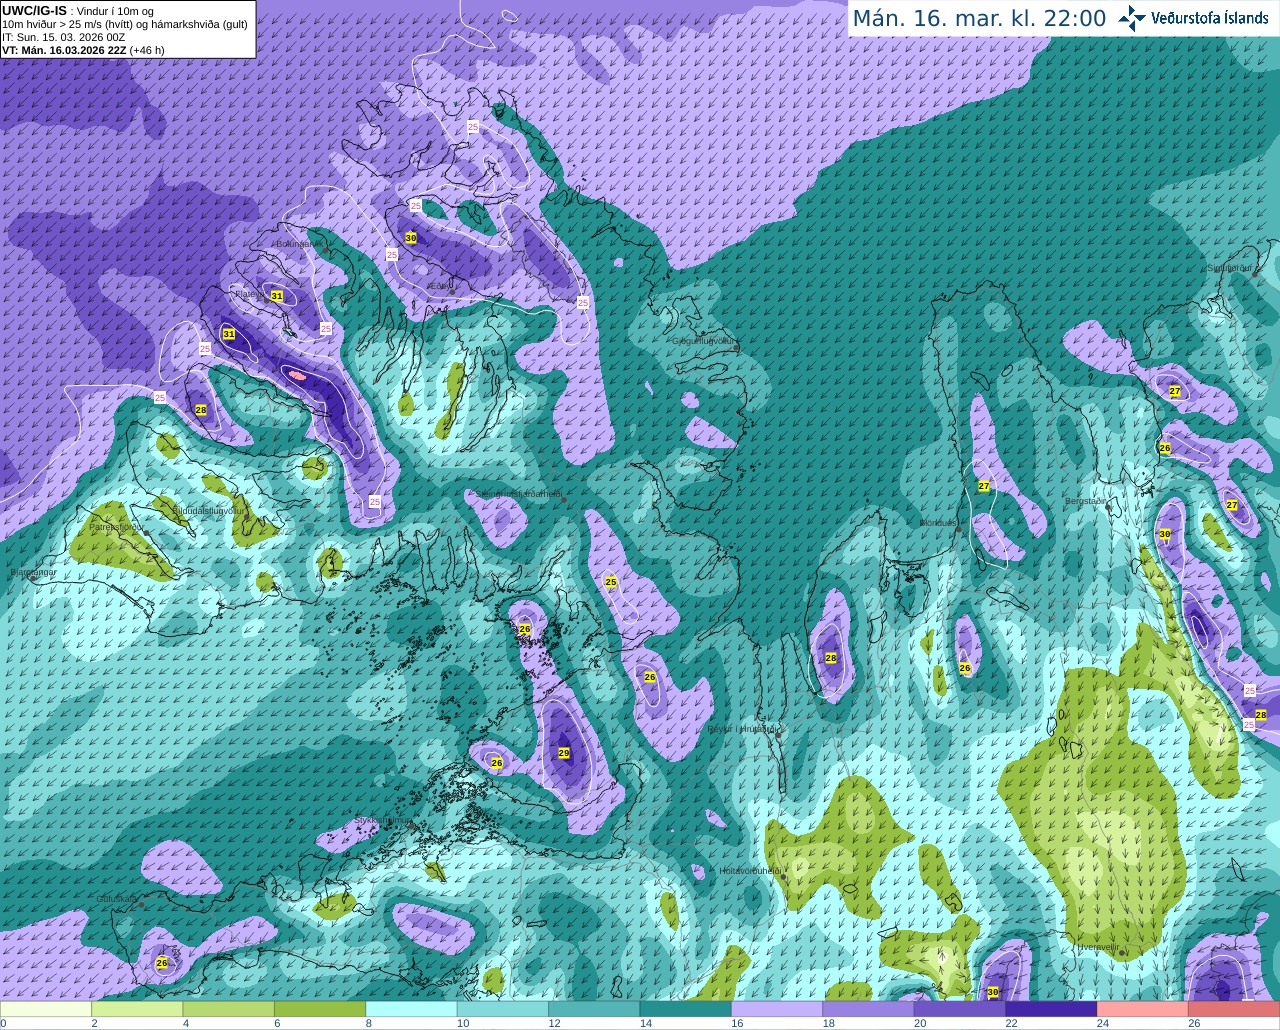Pick the 16–18 lavender legend swatch

click(777, 1009)
